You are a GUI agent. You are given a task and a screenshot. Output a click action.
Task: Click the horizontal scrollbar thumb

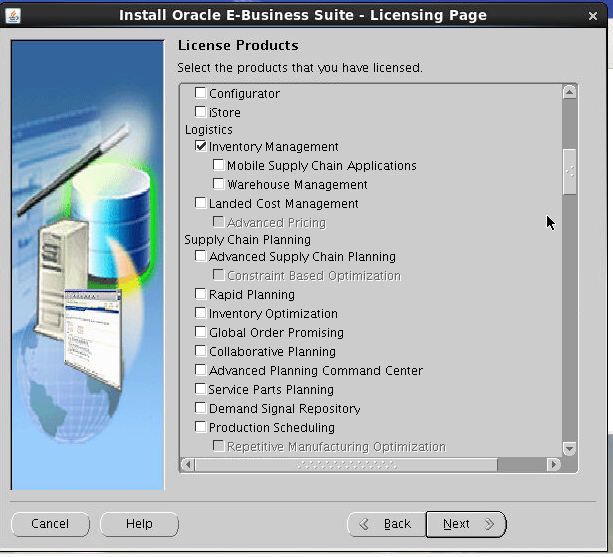346,465
